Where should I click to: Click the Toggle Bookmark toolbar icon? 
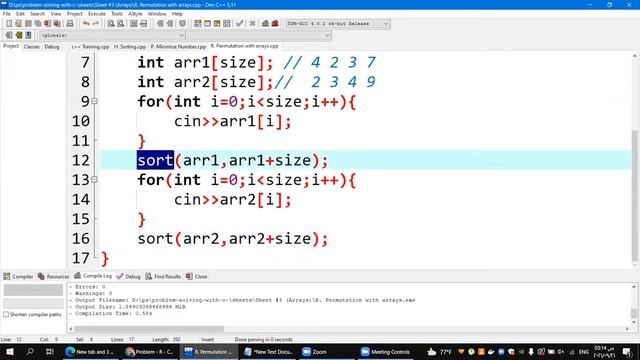coord(19,36)
